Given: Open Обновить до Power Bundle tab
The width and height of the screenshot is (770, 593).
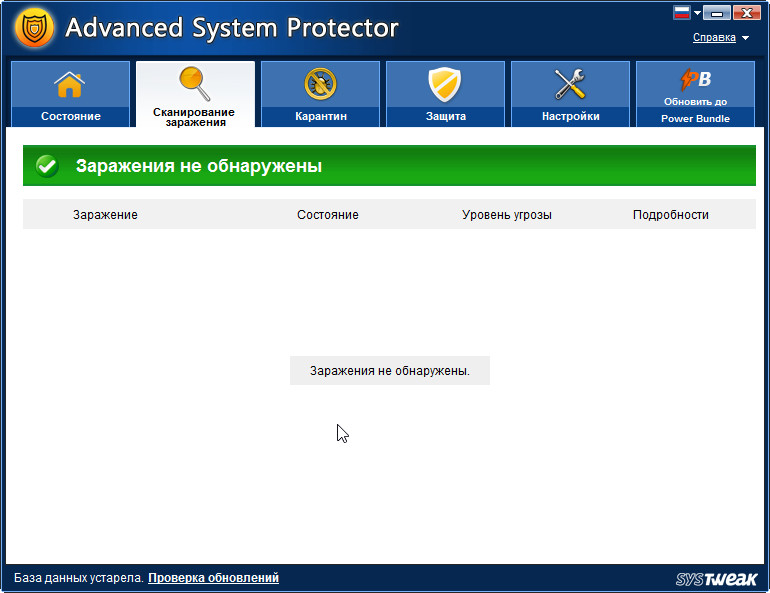Looking at the screenshot, I should click(695, 94).
